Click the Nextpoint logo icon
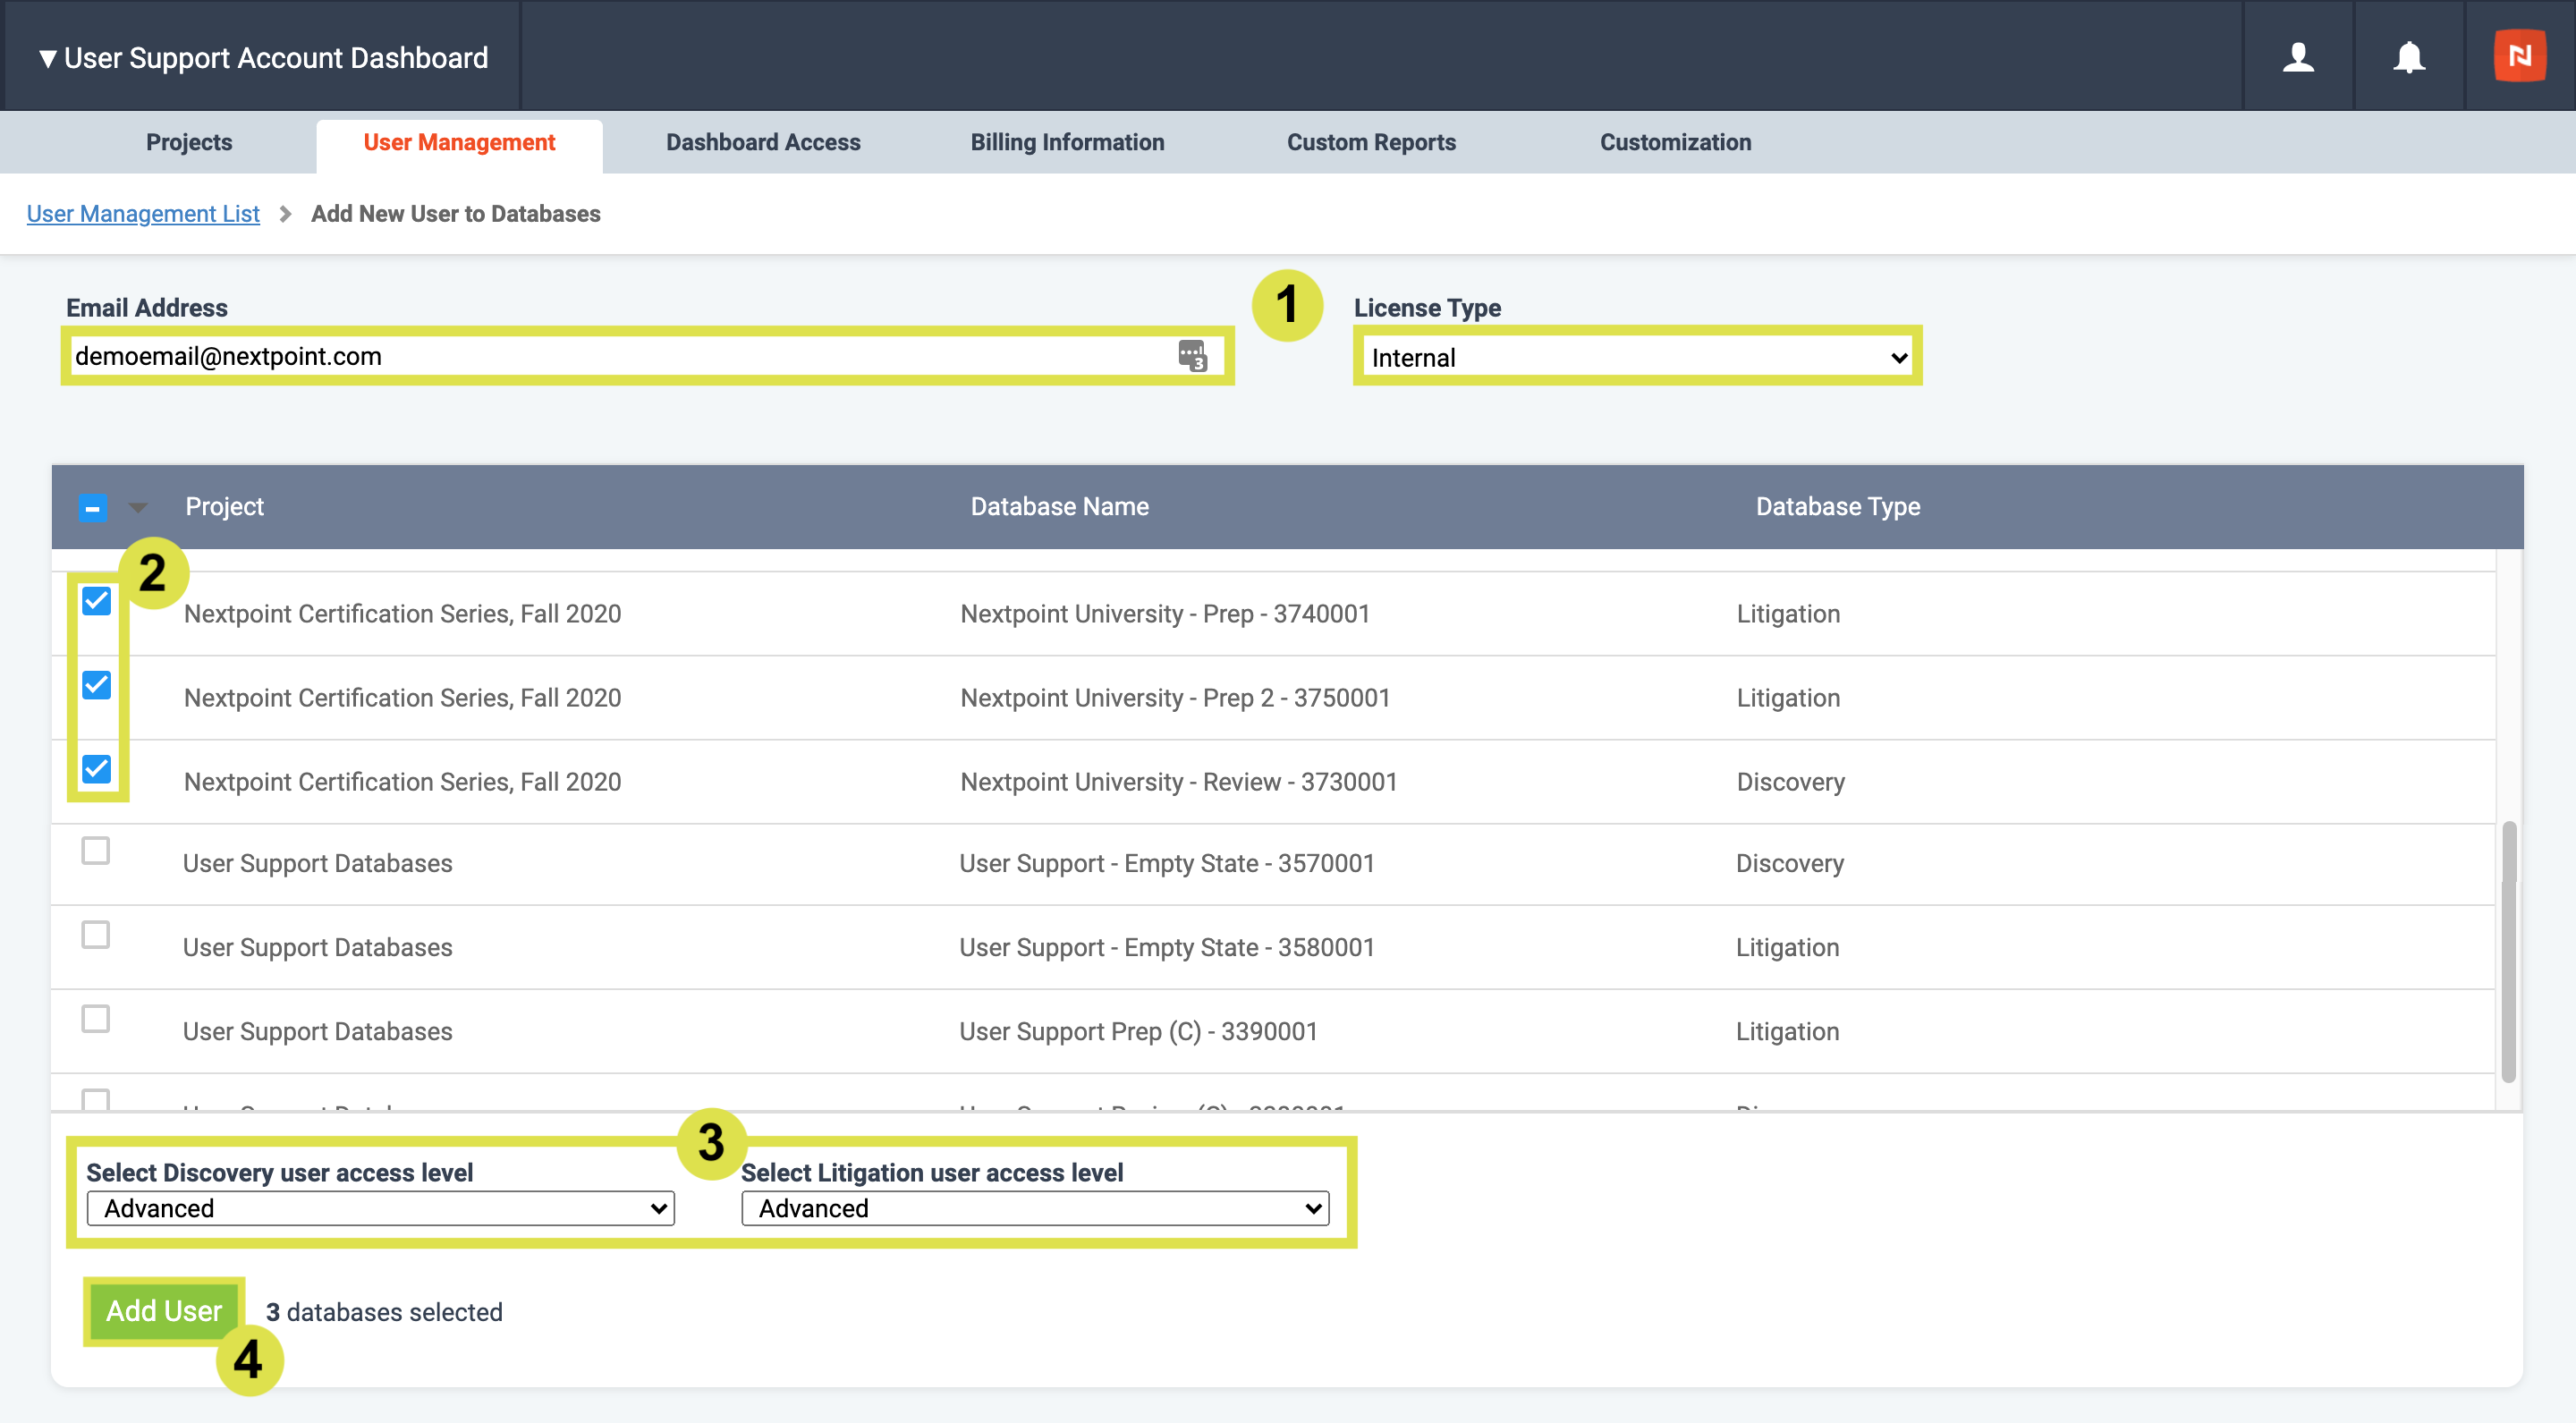The width and height of the screenshot is (2576, 1423). coord(2519,56)
